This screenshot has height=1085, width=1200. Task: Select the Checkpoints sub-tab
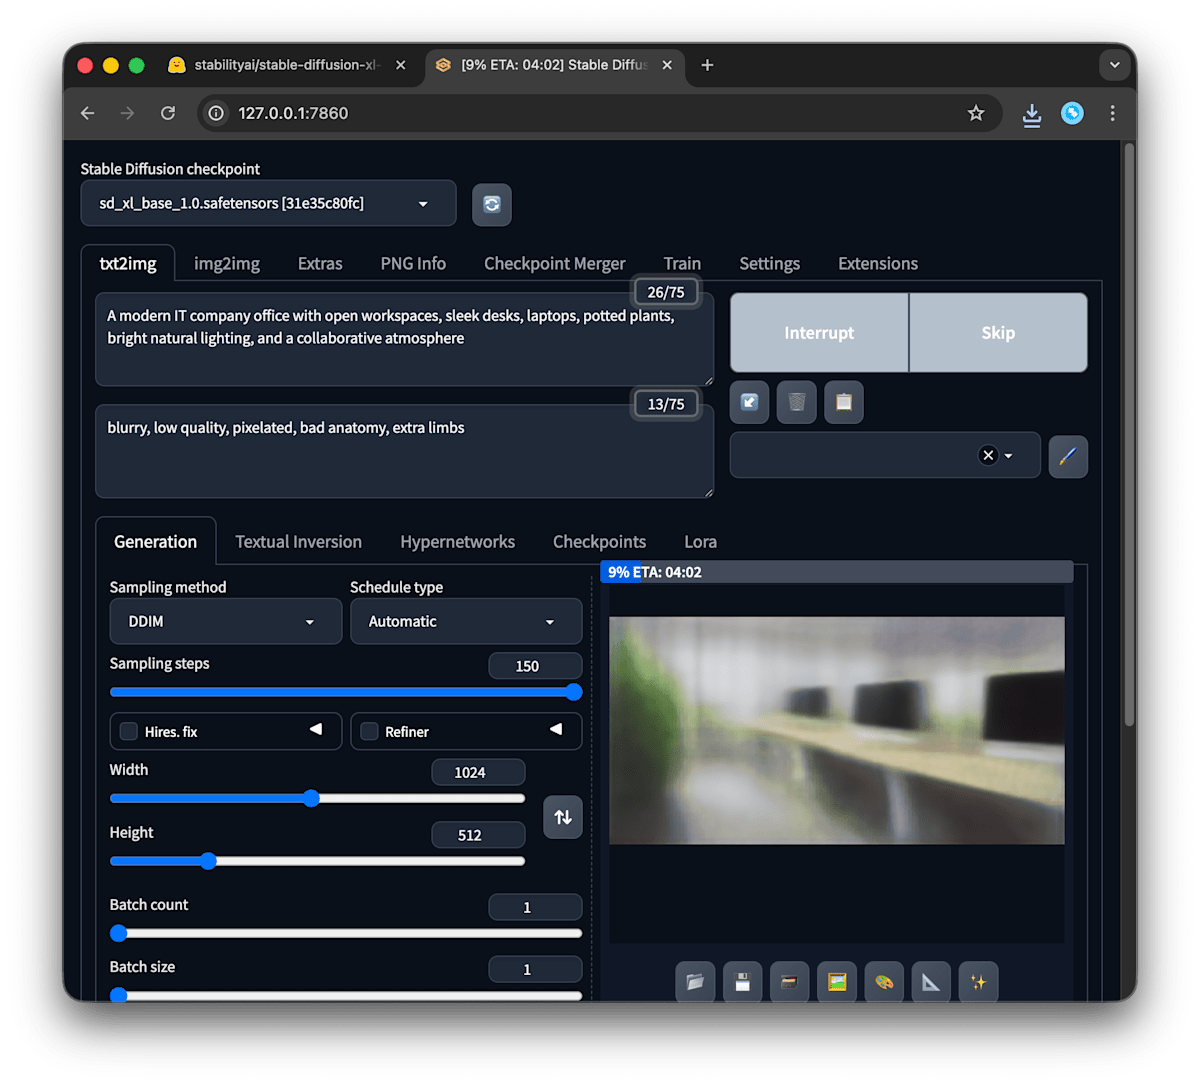[x=599, y=542]
